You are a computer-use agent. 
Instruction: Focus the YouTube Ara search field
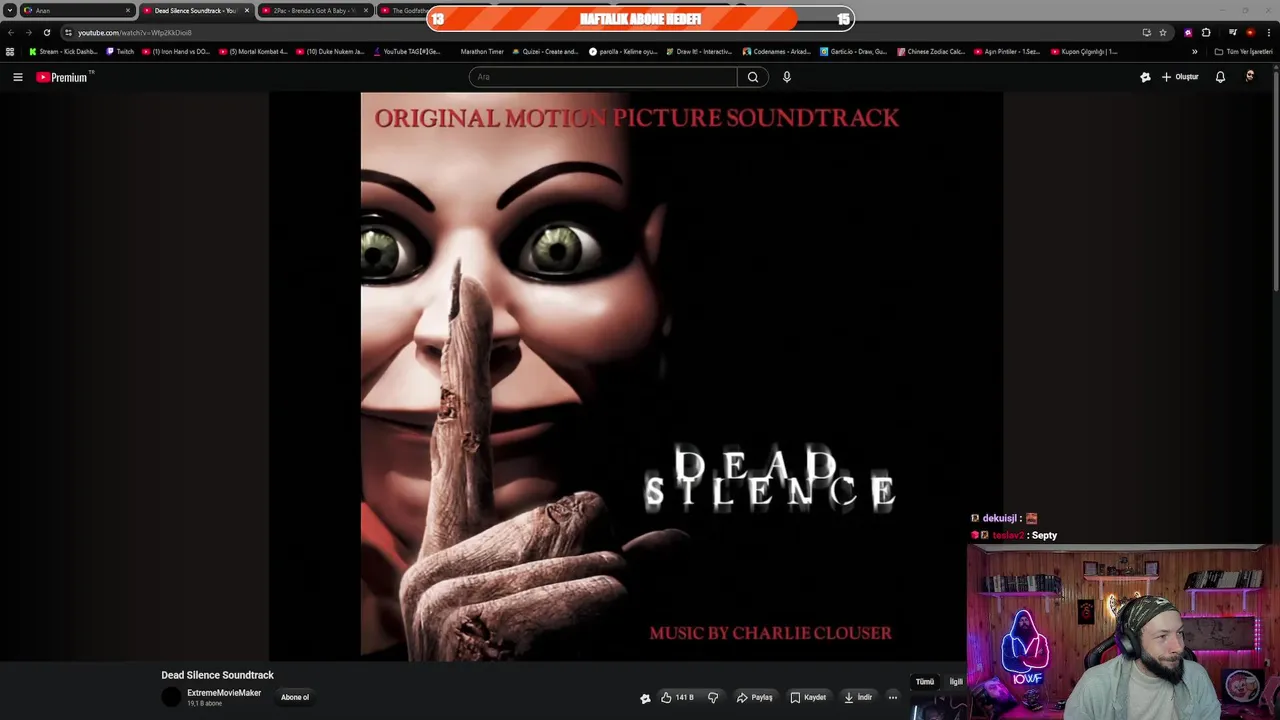(603, 77)
